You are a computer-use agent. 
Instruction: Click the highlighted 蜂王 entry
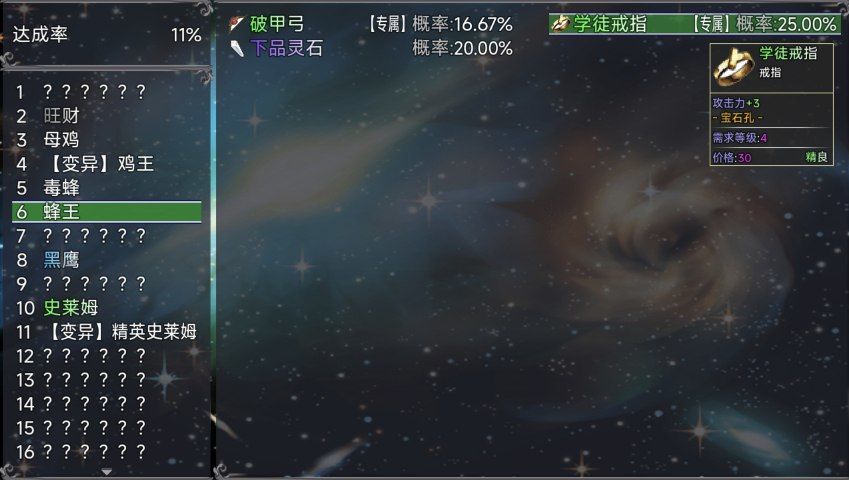coord(107,212)
